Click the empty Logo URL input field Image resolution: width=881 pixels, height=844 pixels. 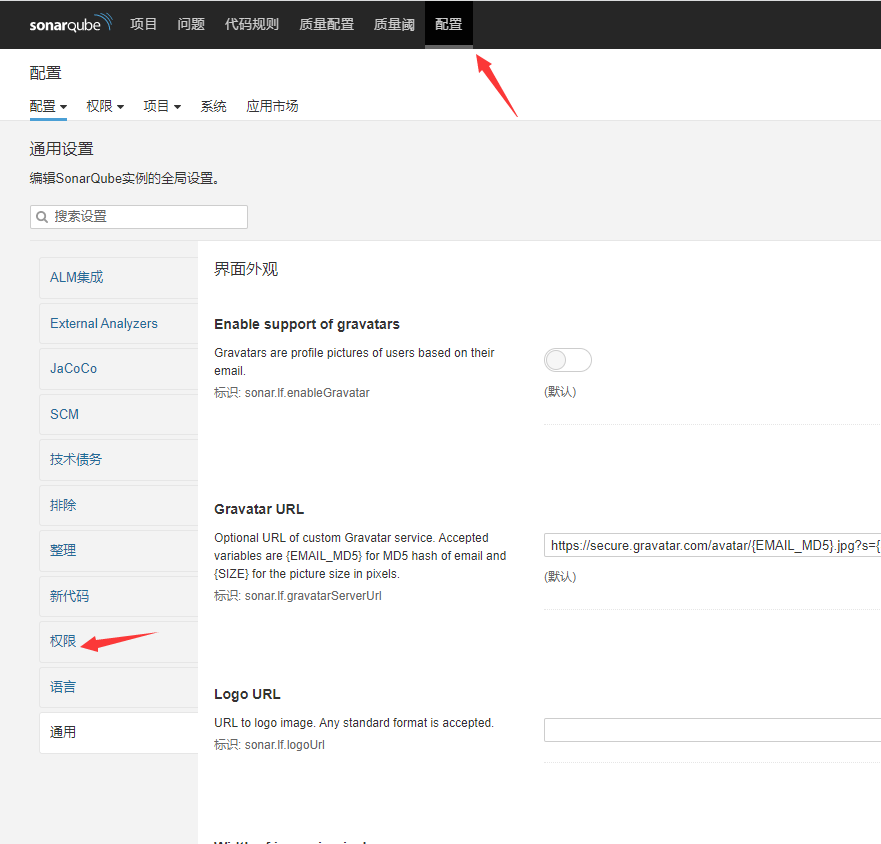click(712, 730)
